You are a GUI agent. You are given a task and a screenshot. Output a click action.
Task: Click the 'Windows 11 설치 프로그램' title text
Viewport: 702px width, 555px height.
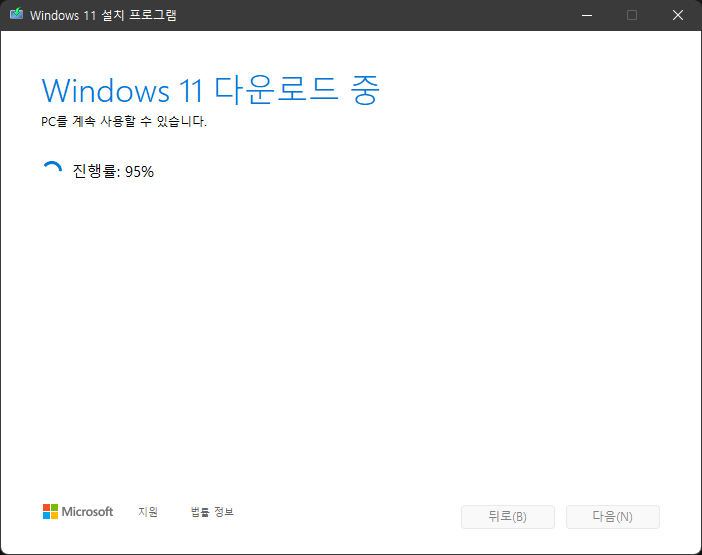click(103, 15)
